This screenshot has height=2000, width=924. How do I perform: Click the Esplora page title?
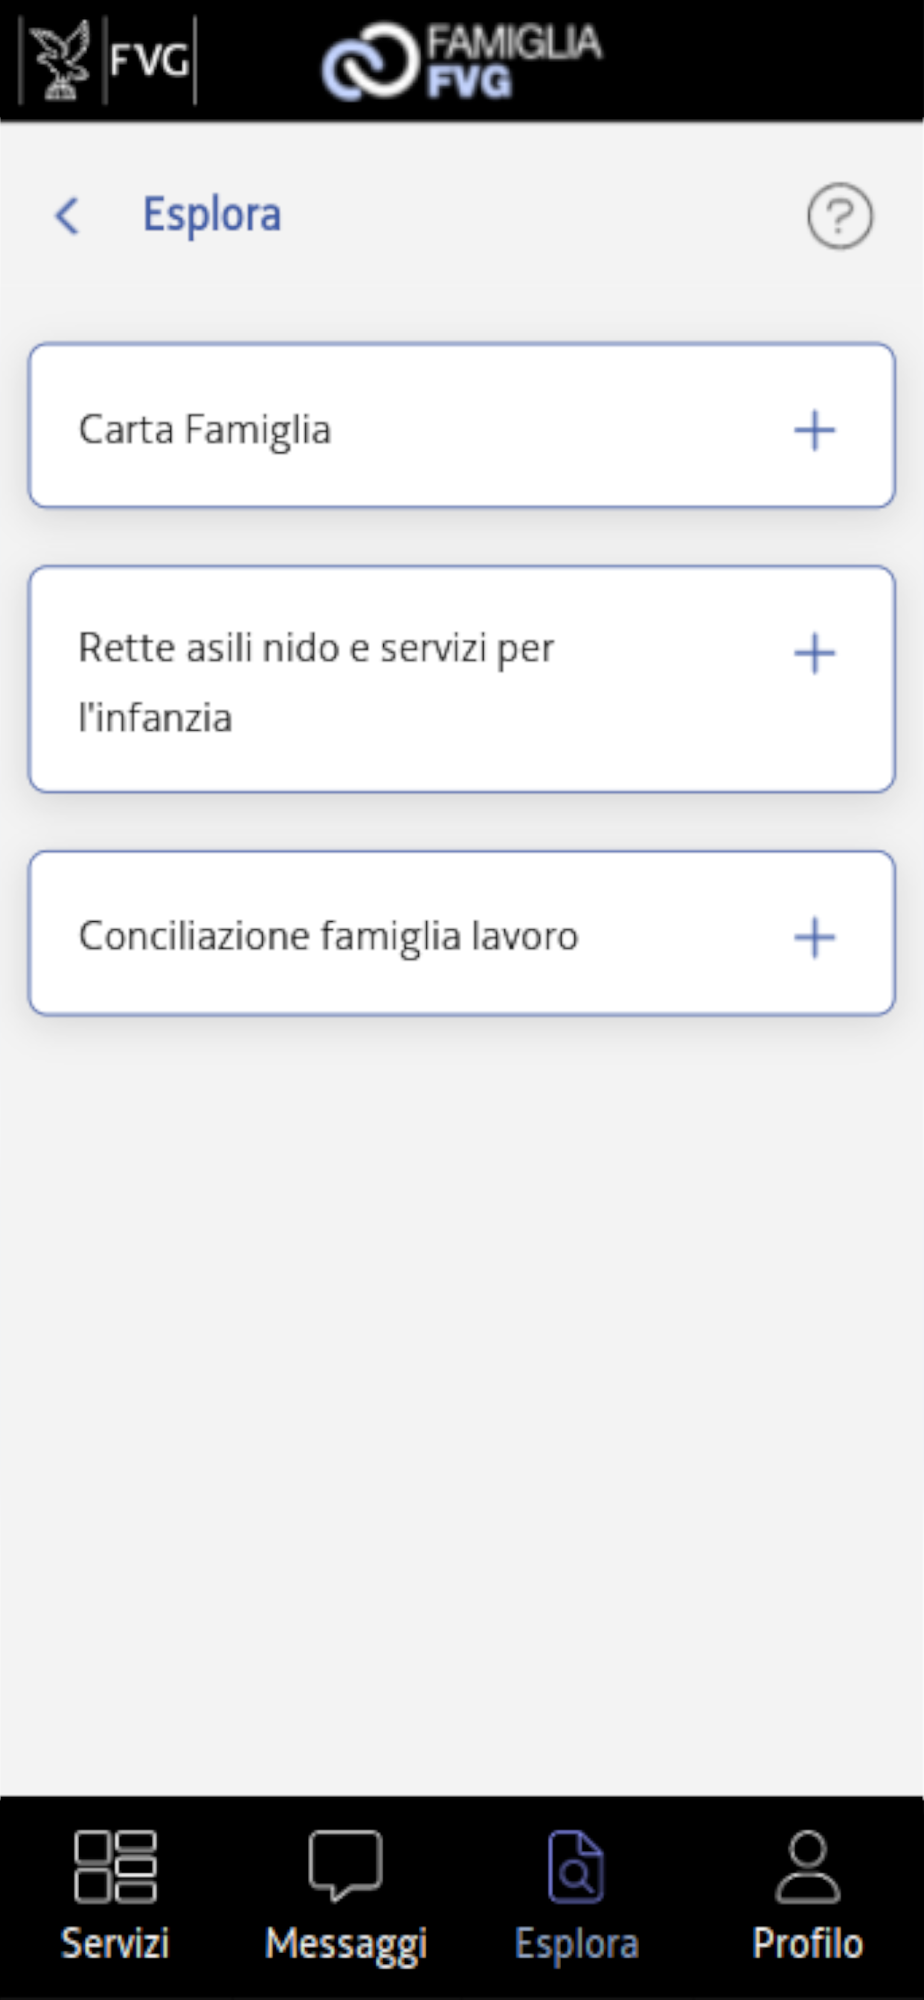coord(212,215)
